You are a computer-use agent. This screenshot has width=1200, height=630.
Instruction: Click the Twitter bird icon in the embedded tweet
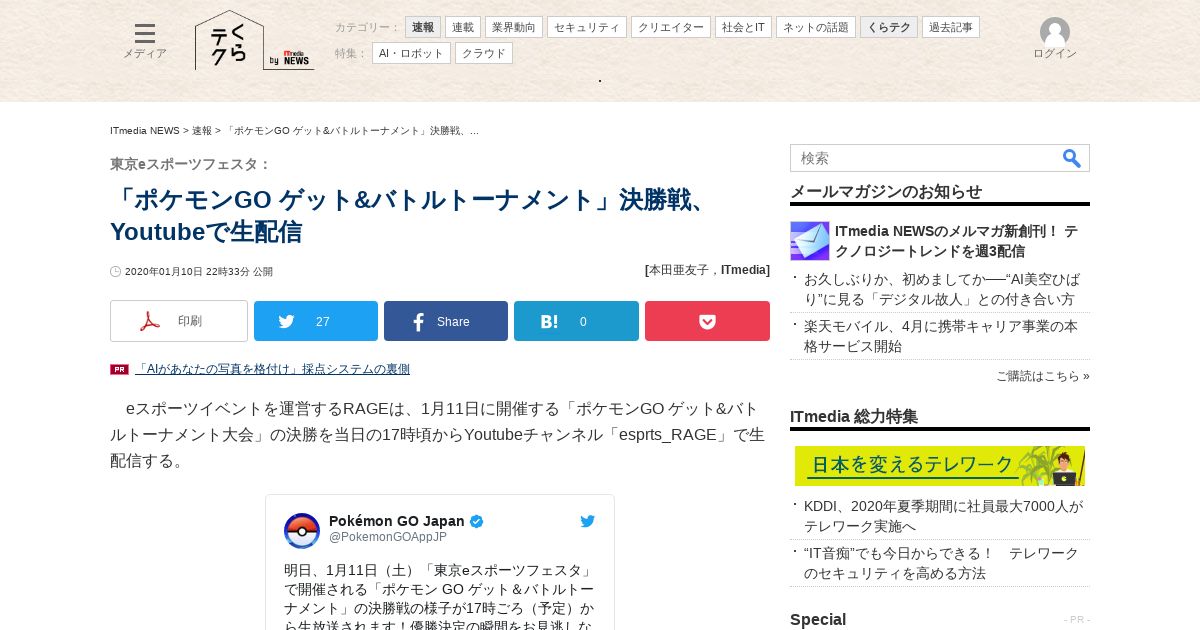588,521
